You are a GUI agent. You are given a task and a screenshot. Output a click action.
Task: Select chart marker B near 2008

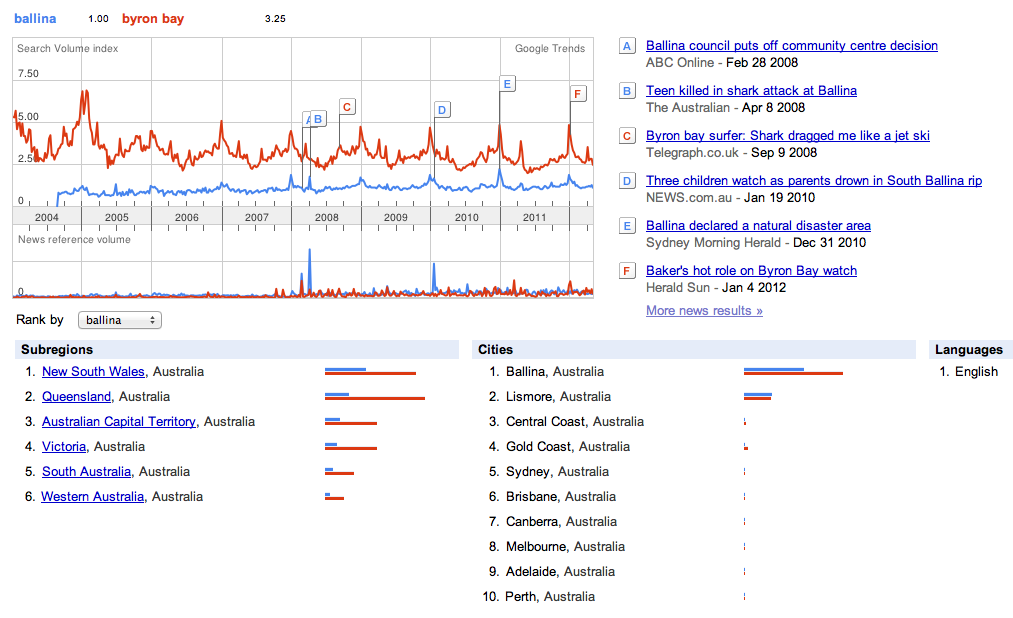click(318, 119)
